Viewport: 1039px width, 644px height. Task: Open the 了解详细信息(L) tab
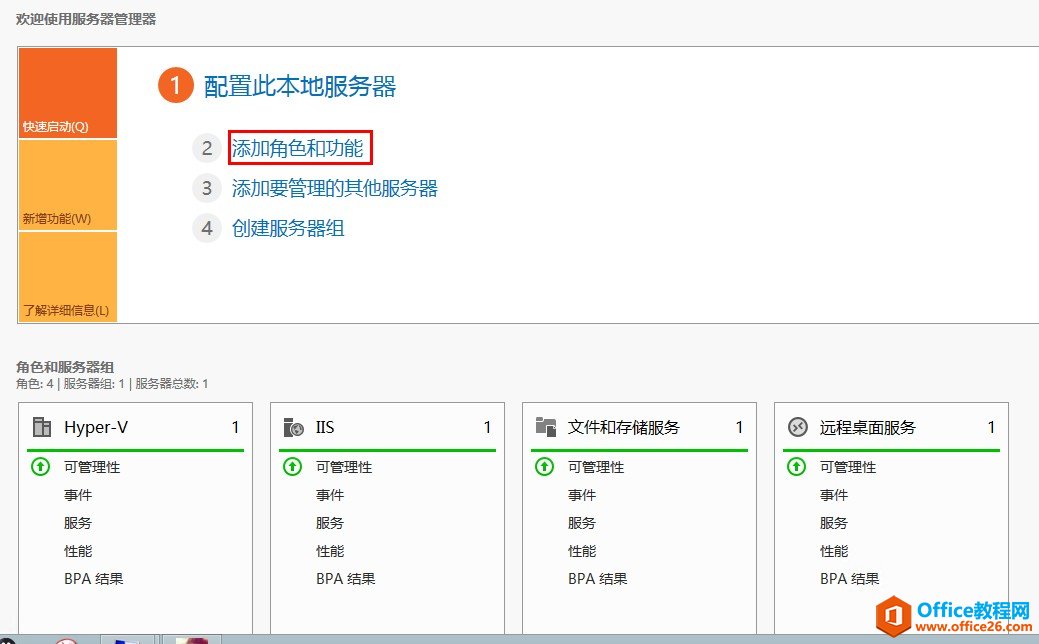(x=68, y=277)
